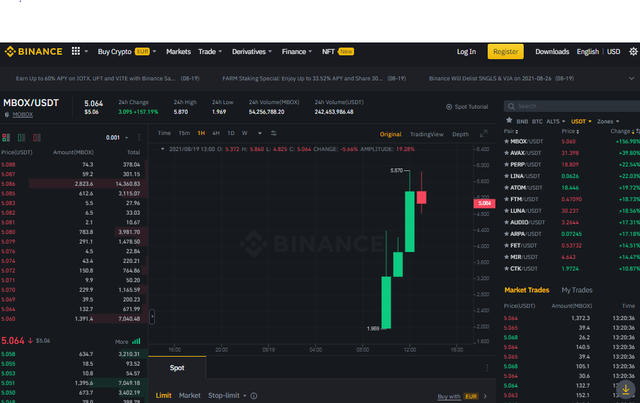Expand chart to fullscreen
This screenshot has height=403, width=640.
click(x=483, y=134)
